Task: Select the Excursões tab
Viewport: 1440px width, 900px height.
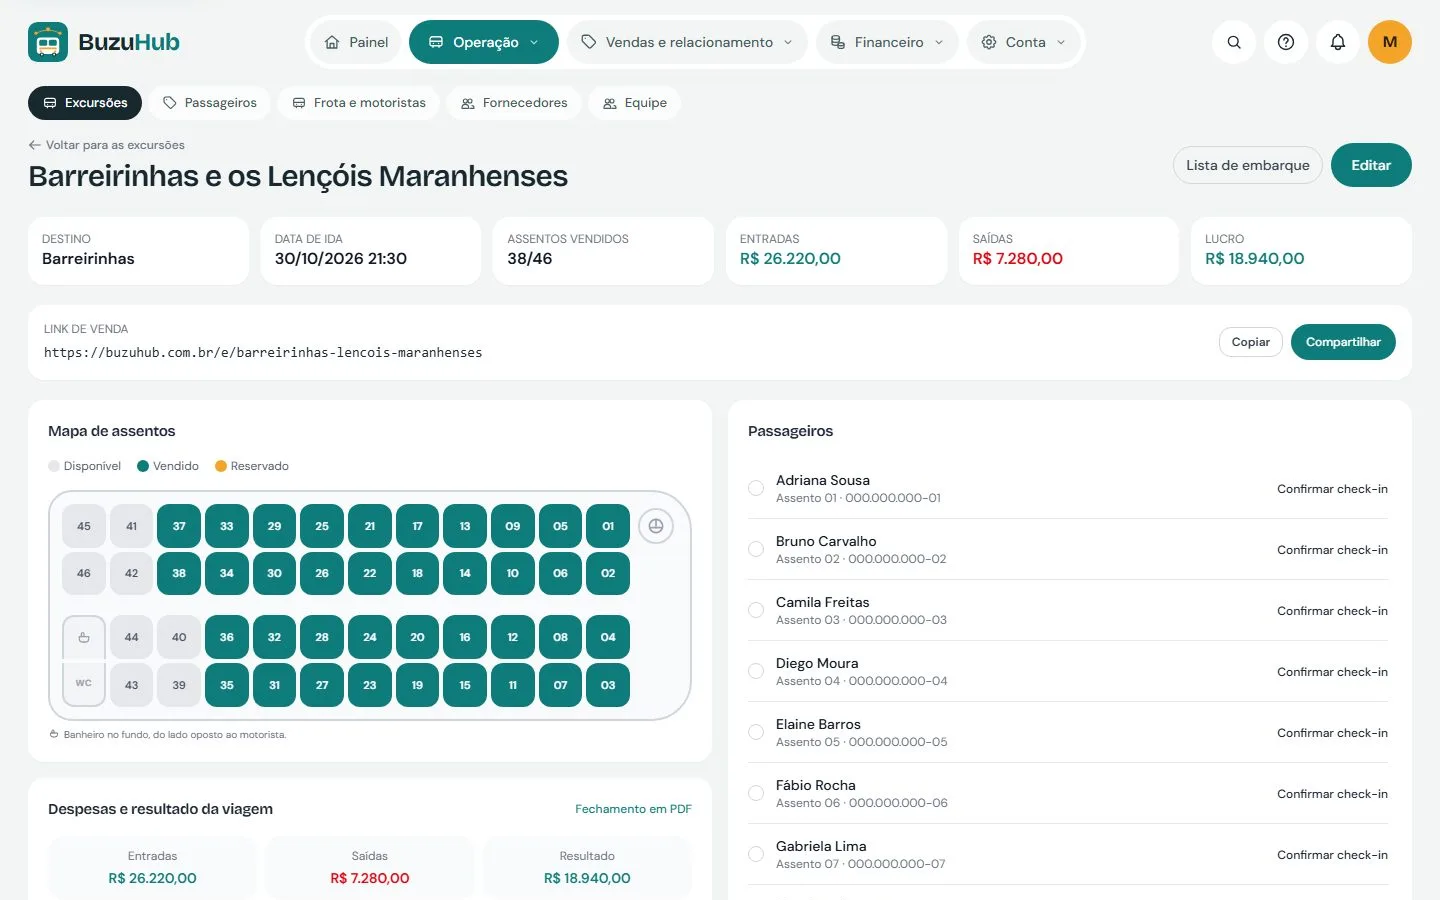Action: [x=85, y=103]
